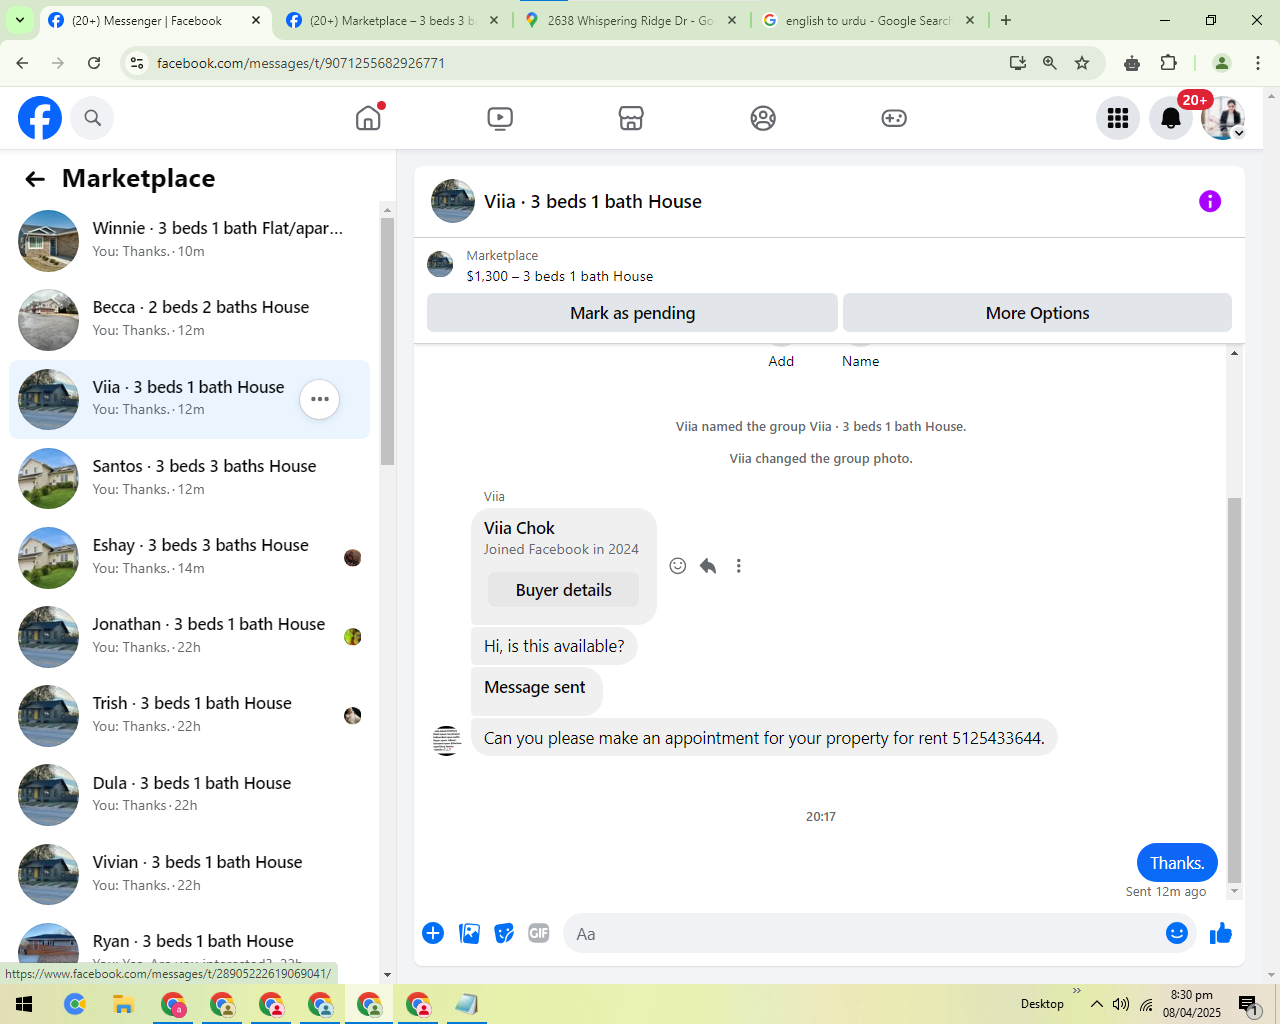Open Becca 2 beds 2 baths conversation

[x=190, y=319]
